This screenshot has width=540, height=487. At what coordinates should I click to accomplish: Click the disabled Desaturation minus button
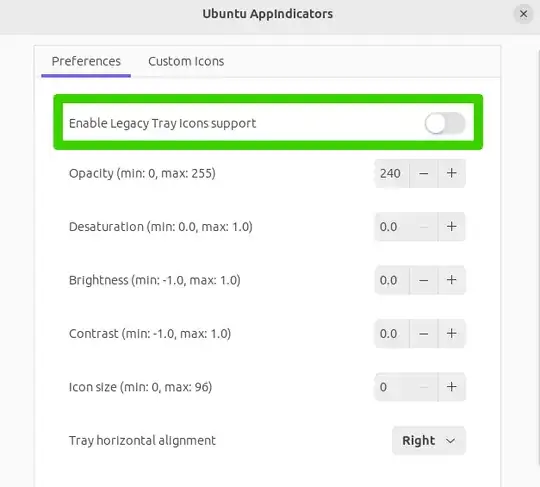point(424,227)
